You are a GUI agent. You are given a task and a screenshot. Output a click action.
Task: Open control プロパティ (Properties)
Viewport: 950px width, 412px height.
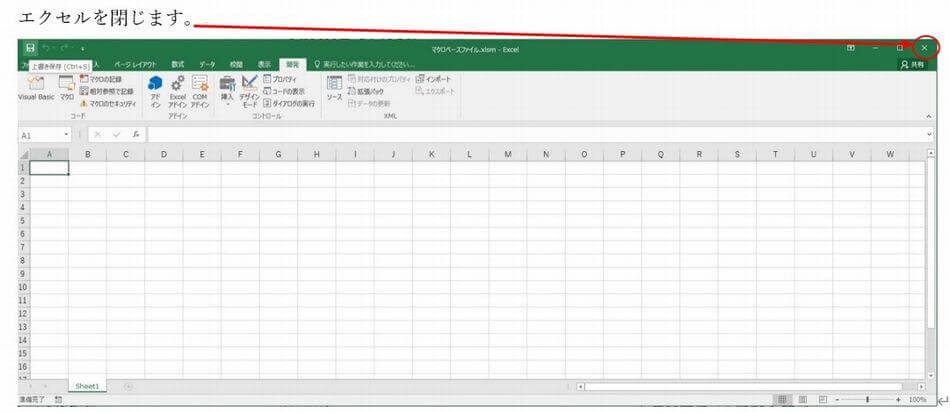(281, 79)
